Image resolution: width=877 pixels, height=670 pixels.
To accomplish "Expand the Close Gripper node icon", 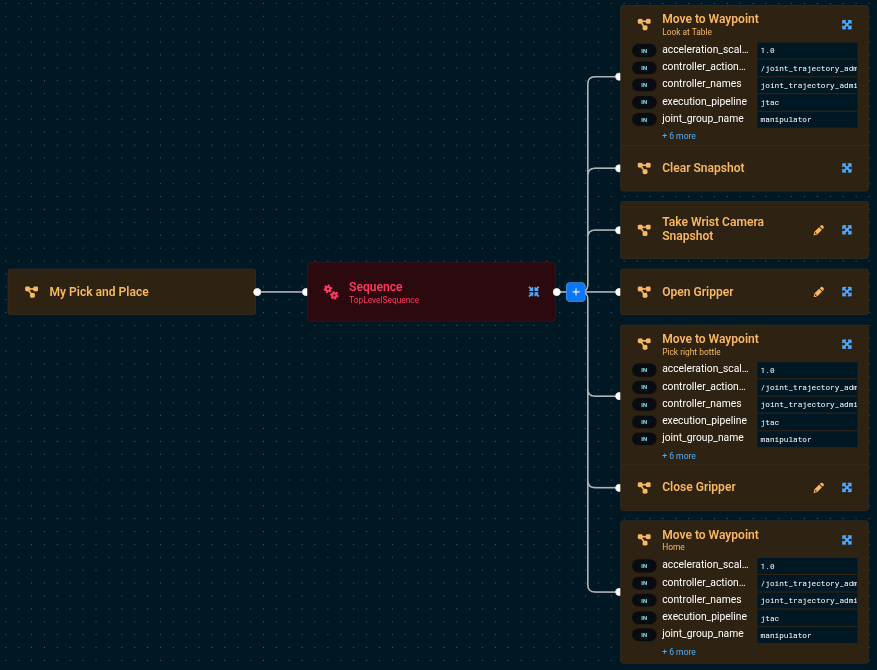I will tap(846, 488).
